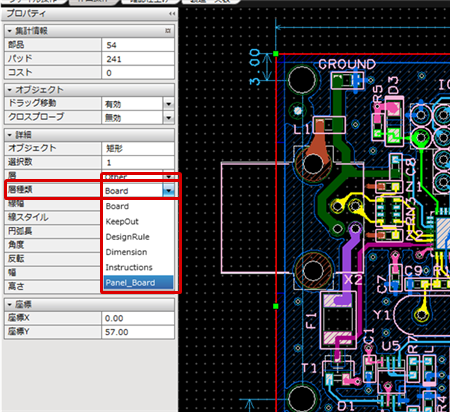Image resolution: width=450 pixels, height=412 pixels.
Task: Click the パッド count value 241
Action: click(x=138, y=59)
